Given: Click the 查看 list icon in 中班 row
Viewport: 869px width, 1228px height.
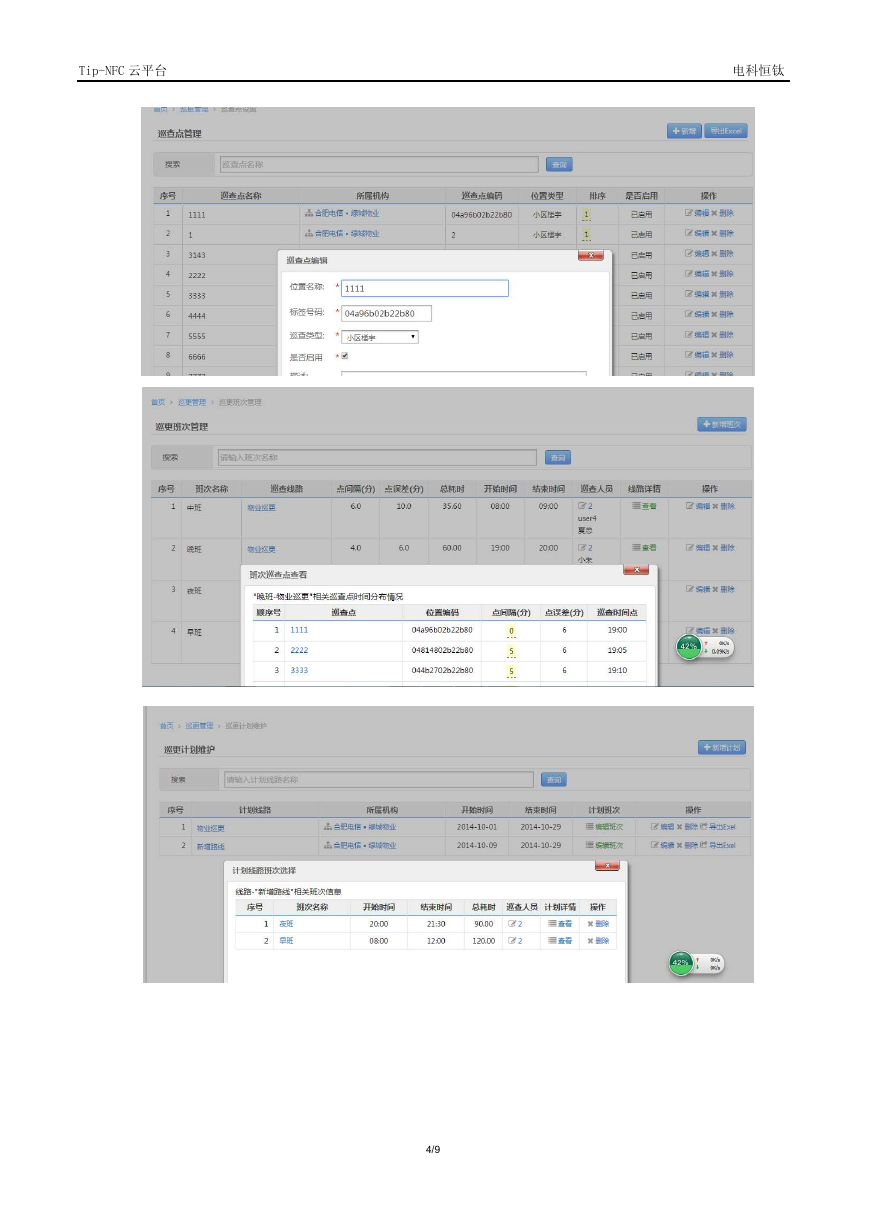Looking at the screenshot, I should coord(636,505).
